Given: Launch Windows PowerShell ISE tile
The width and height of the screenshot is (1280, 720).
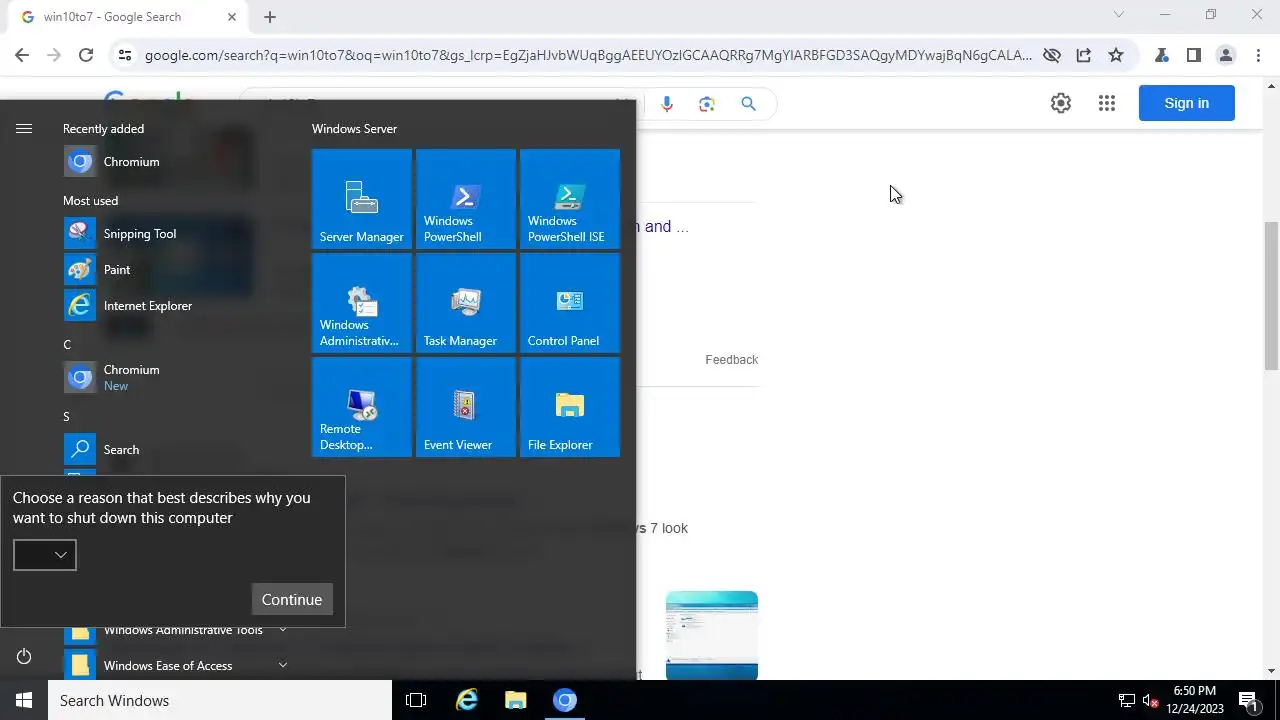Looking at the screenshot, I should tap(569, 199).
